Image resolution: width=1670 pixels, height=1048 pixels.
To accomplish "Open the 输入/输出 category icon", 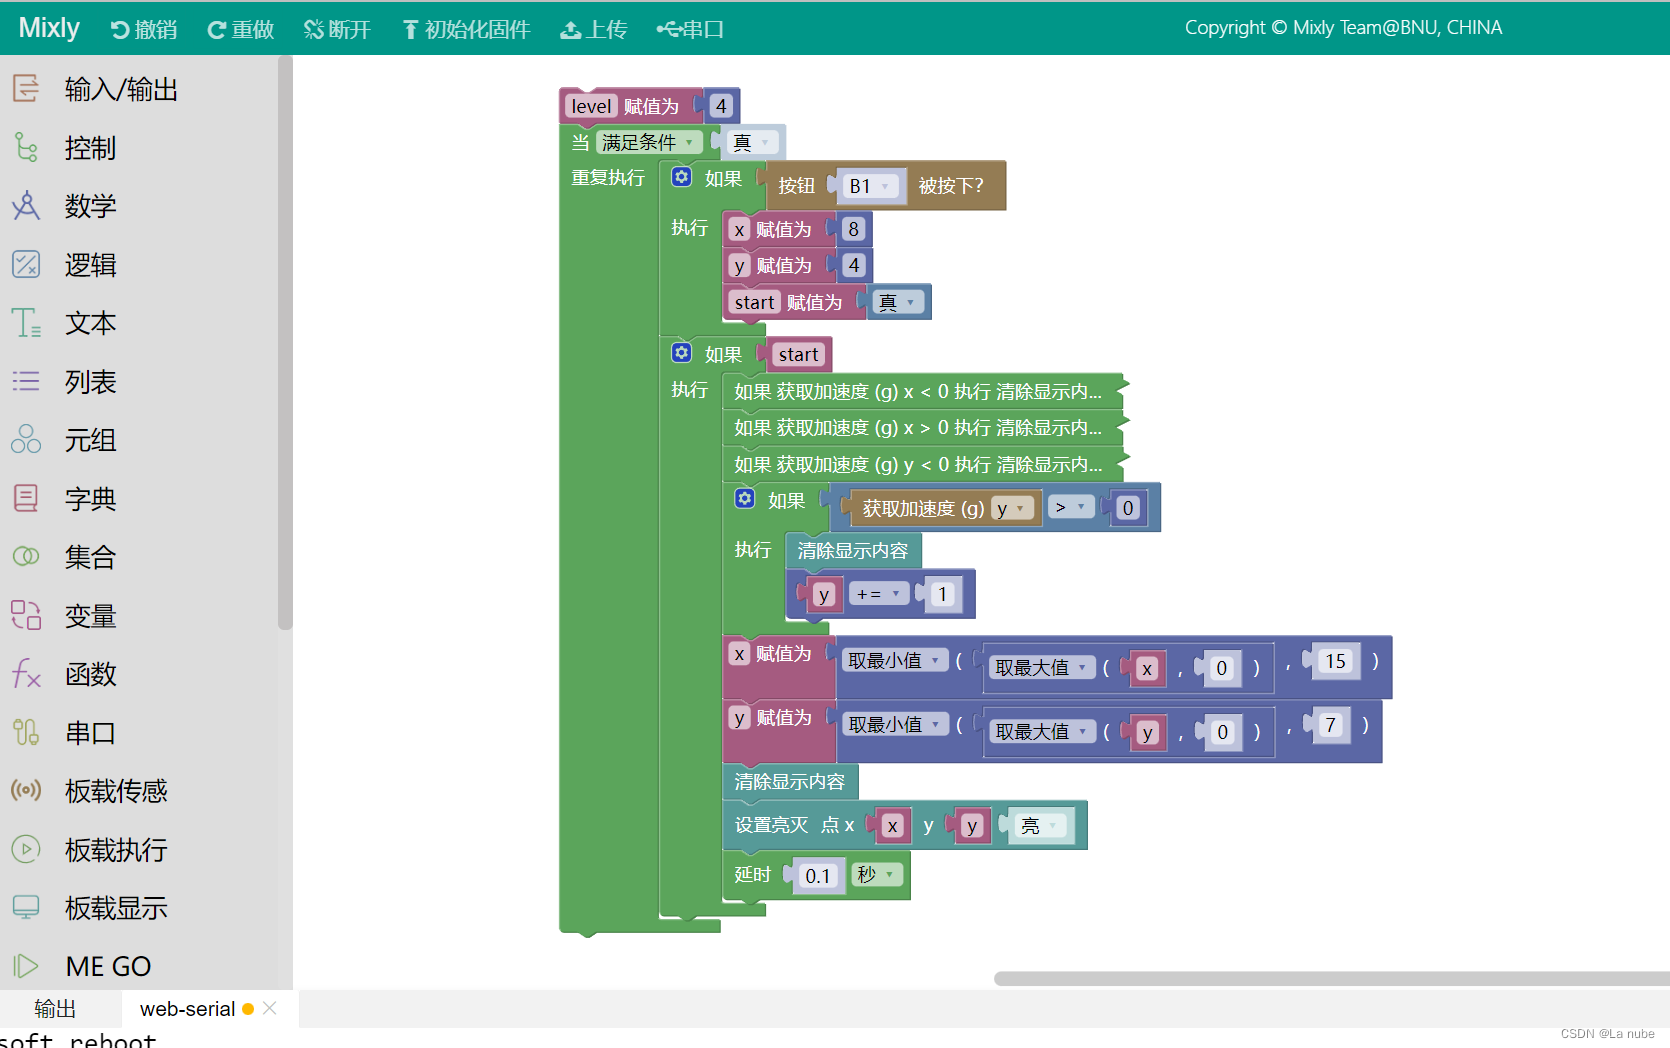I will pos(26,89).
